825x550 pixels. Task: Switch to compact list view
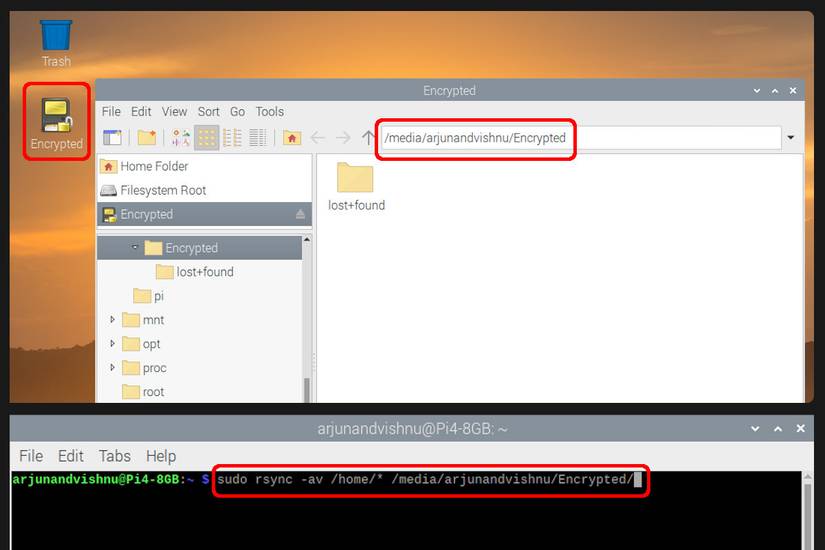click(232, 138)
